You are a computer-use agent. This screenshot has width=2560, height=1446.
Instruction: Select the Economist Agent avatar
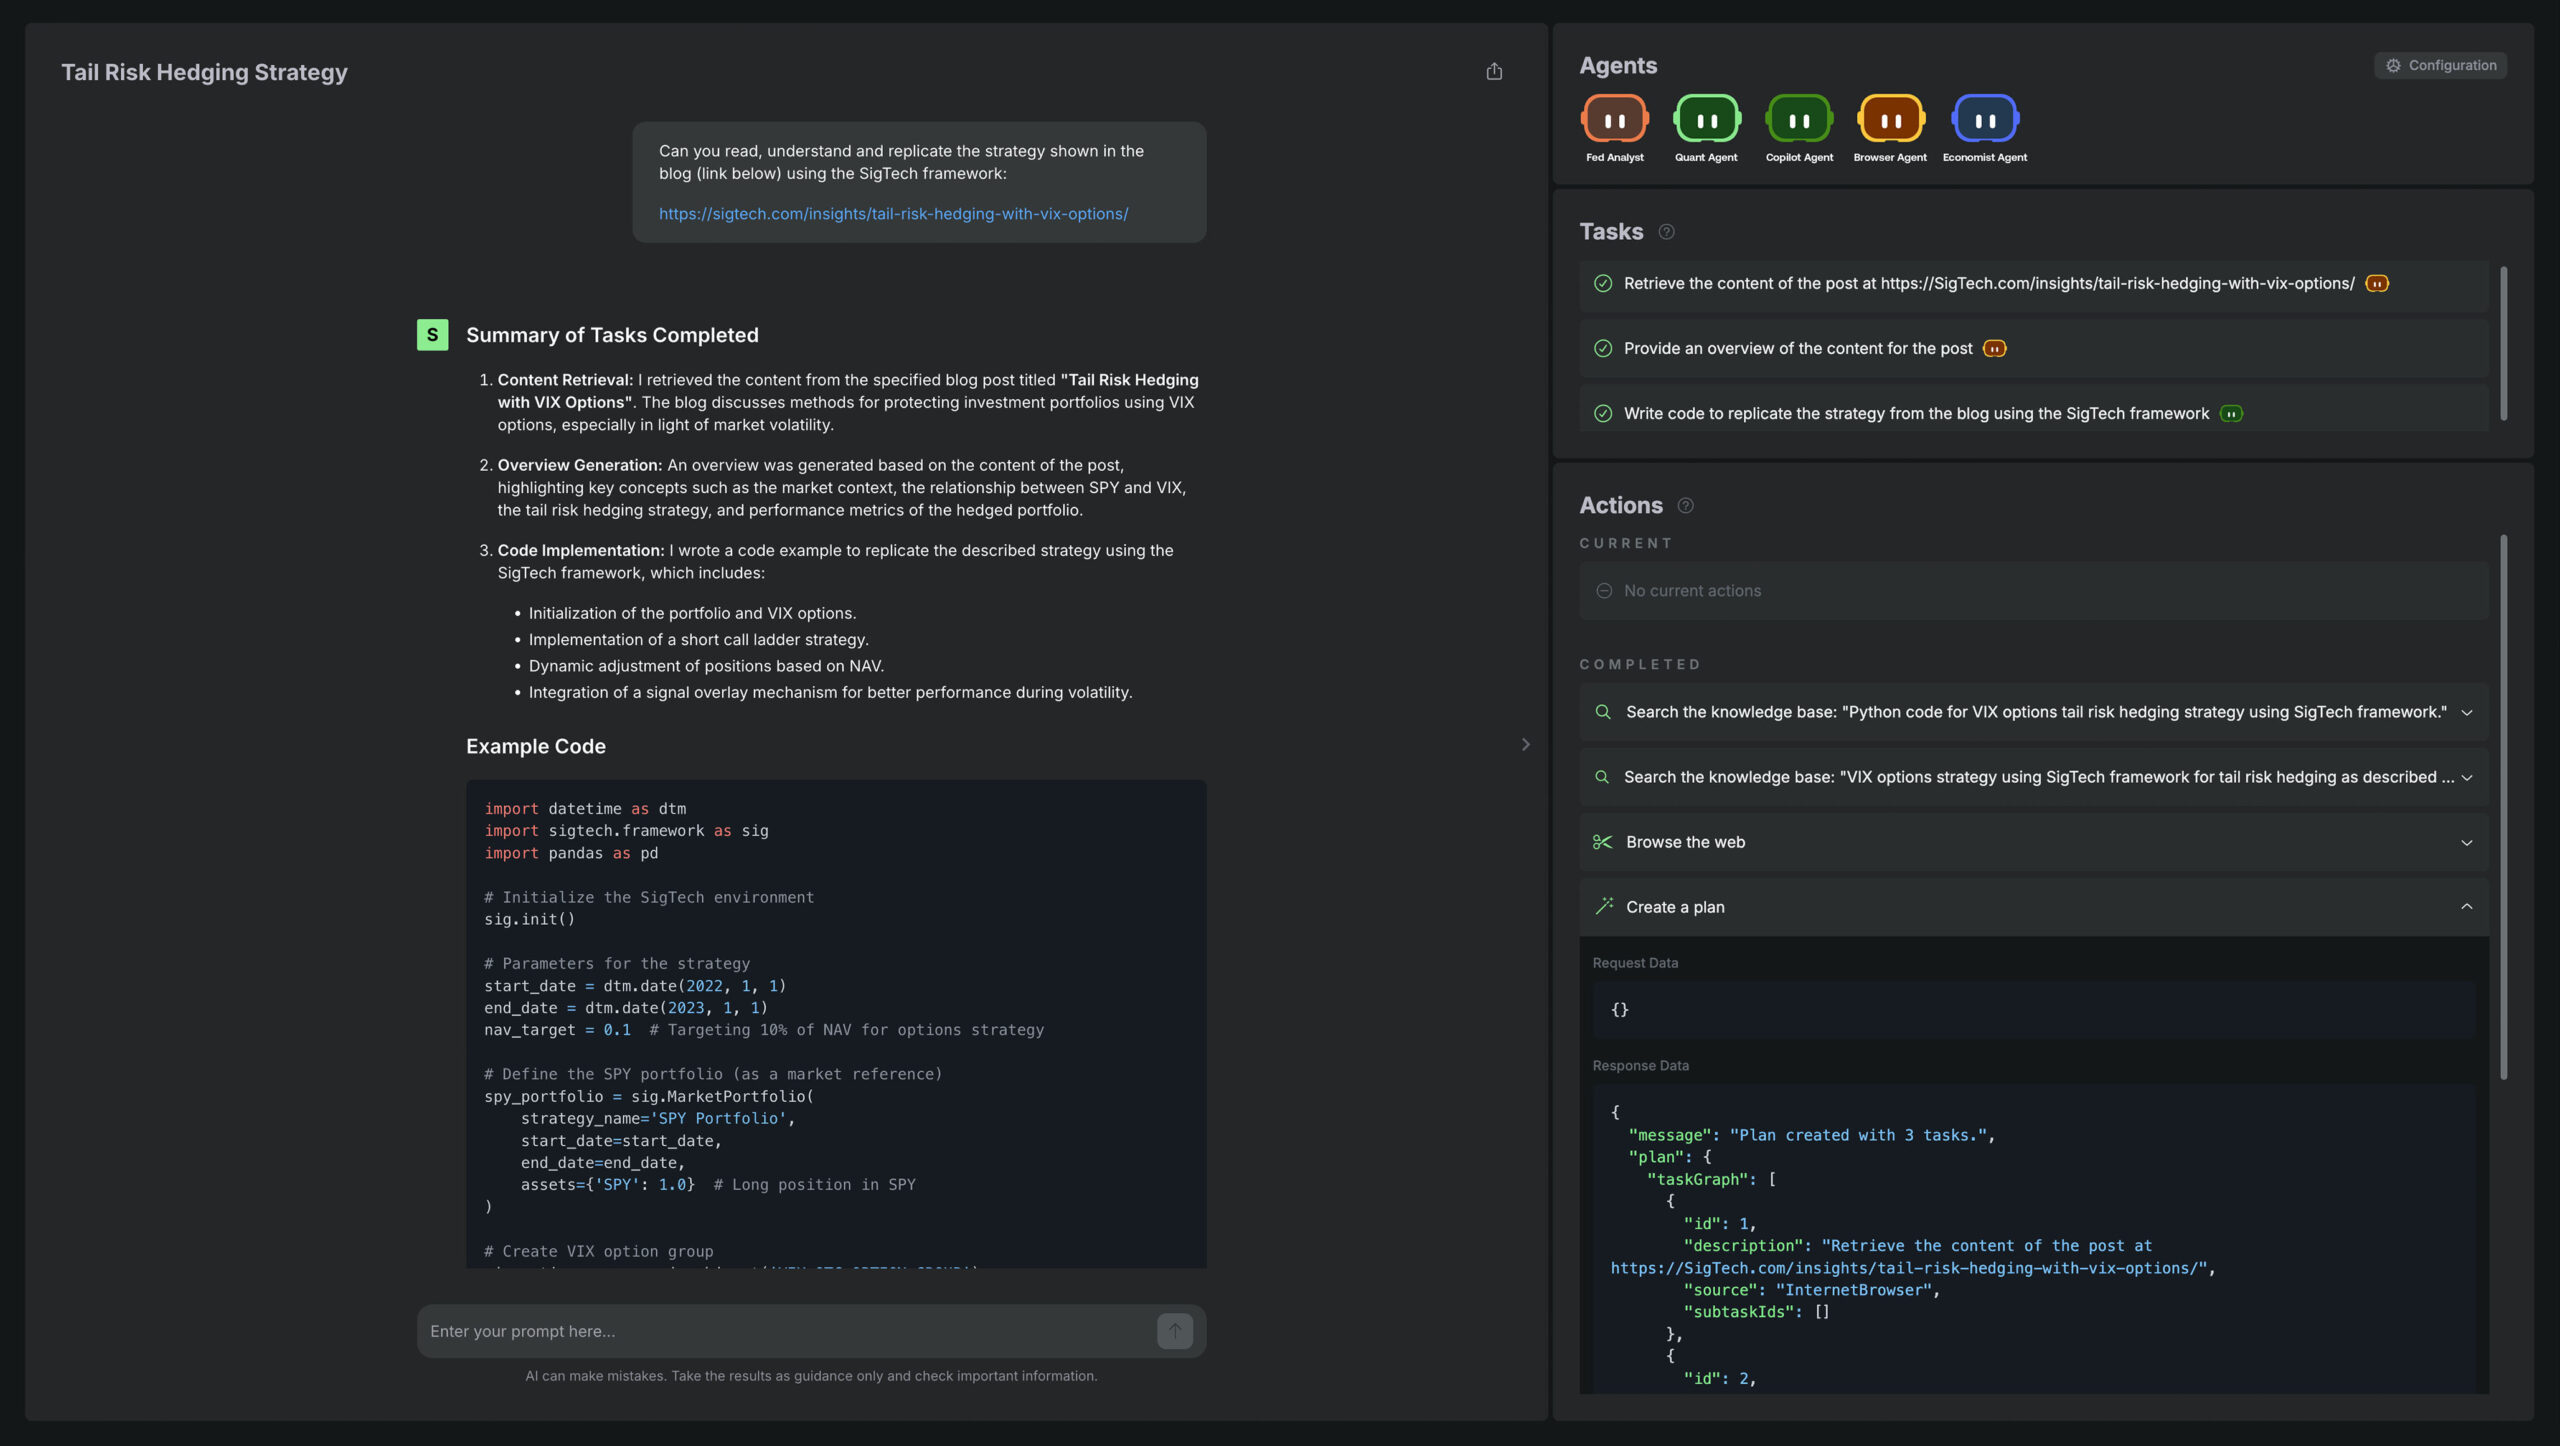(1985, 119)
